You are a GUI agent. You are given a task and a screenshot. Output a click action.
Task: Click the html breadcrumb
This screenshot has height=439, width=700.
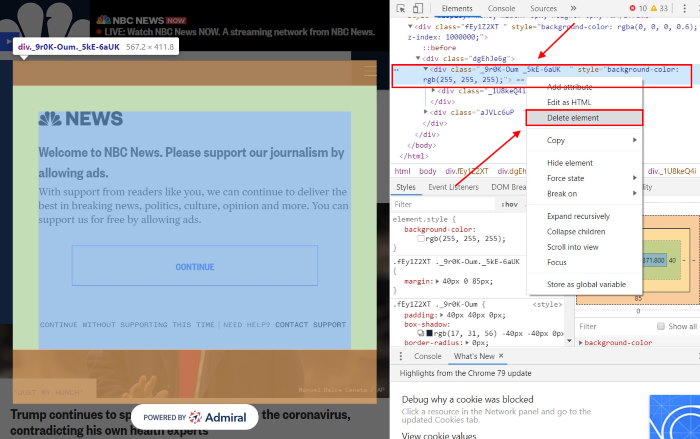pyautogui.click(x=402, y=171)
